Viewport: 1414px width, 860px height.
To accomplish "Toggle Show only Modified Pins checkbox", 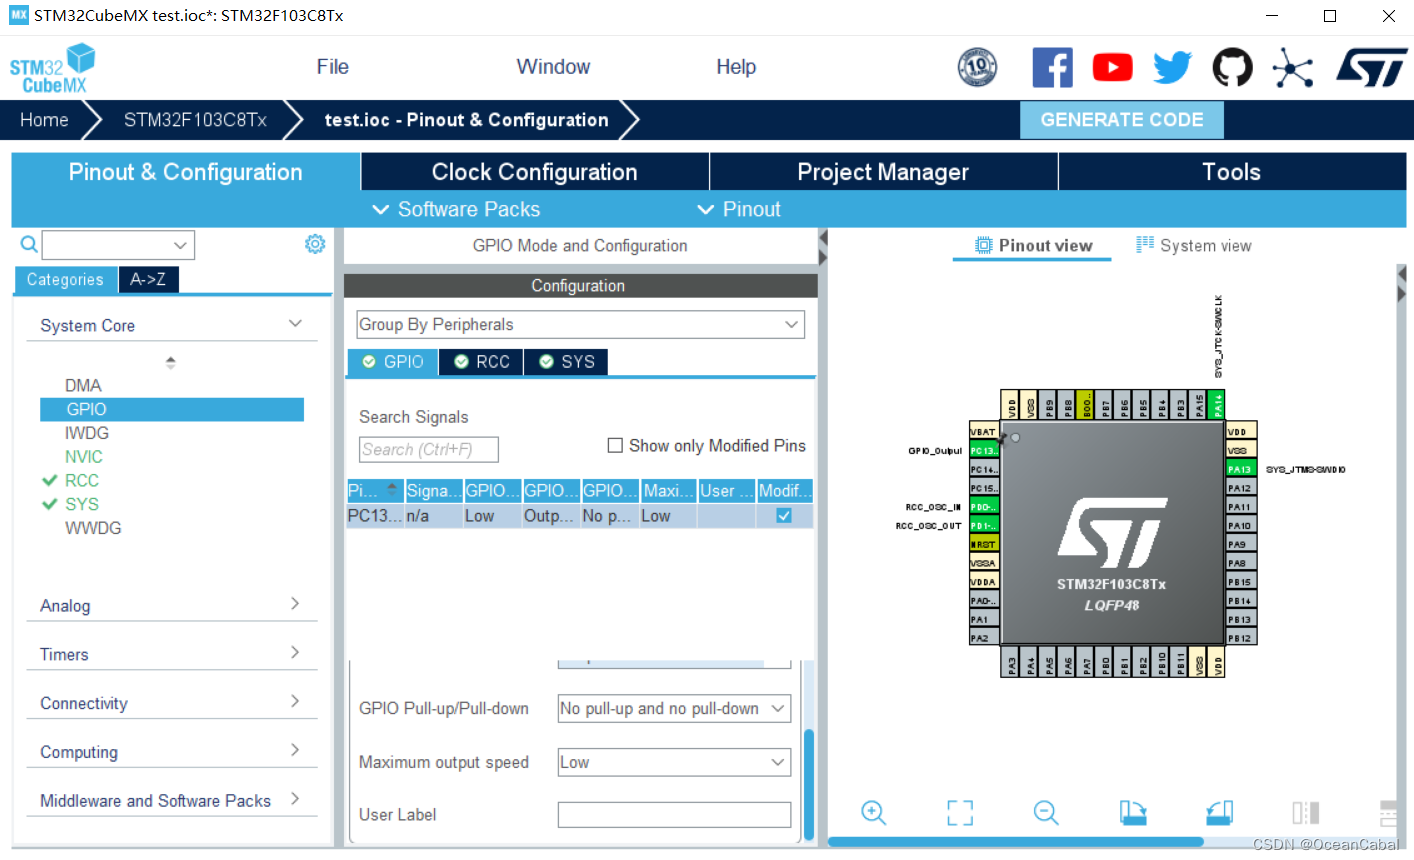I will (616, 446).
